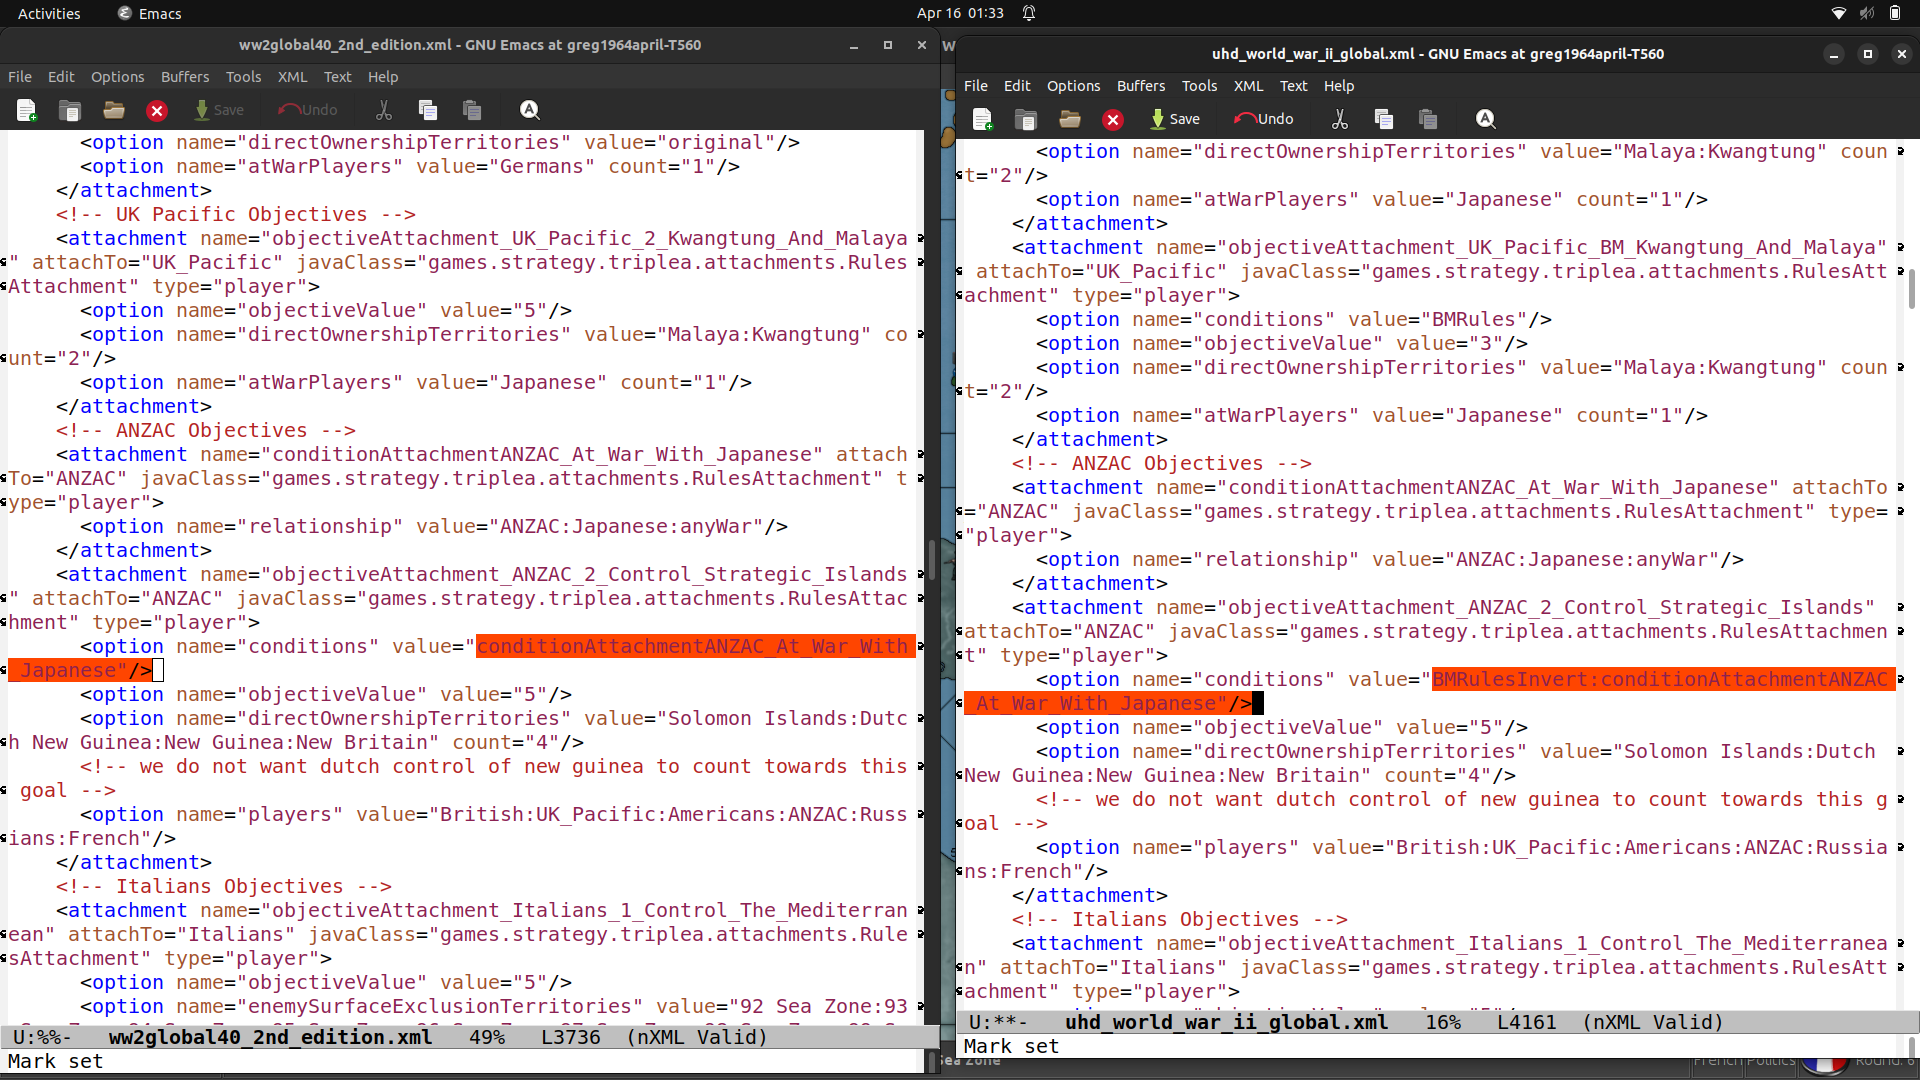This screenshot has width=1920, height=1080.
Task: Click 'UK Pacific Objectives' comment in left window
Action: click(x=236, y=214)
